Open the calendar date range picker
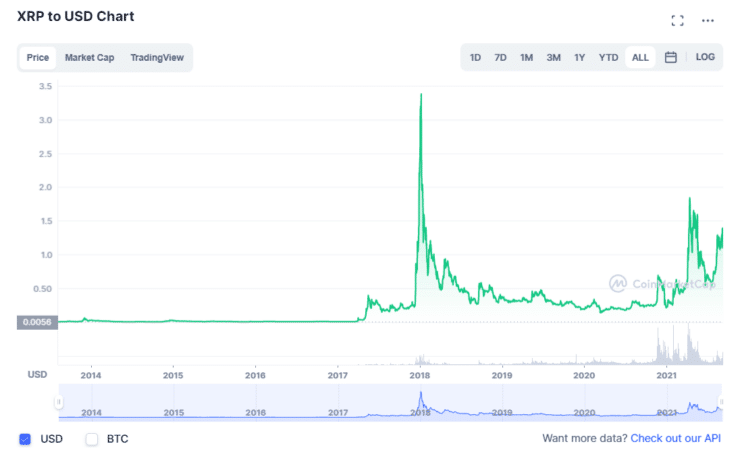The height and width of the screenshot is (471, 740). [671, 57]
